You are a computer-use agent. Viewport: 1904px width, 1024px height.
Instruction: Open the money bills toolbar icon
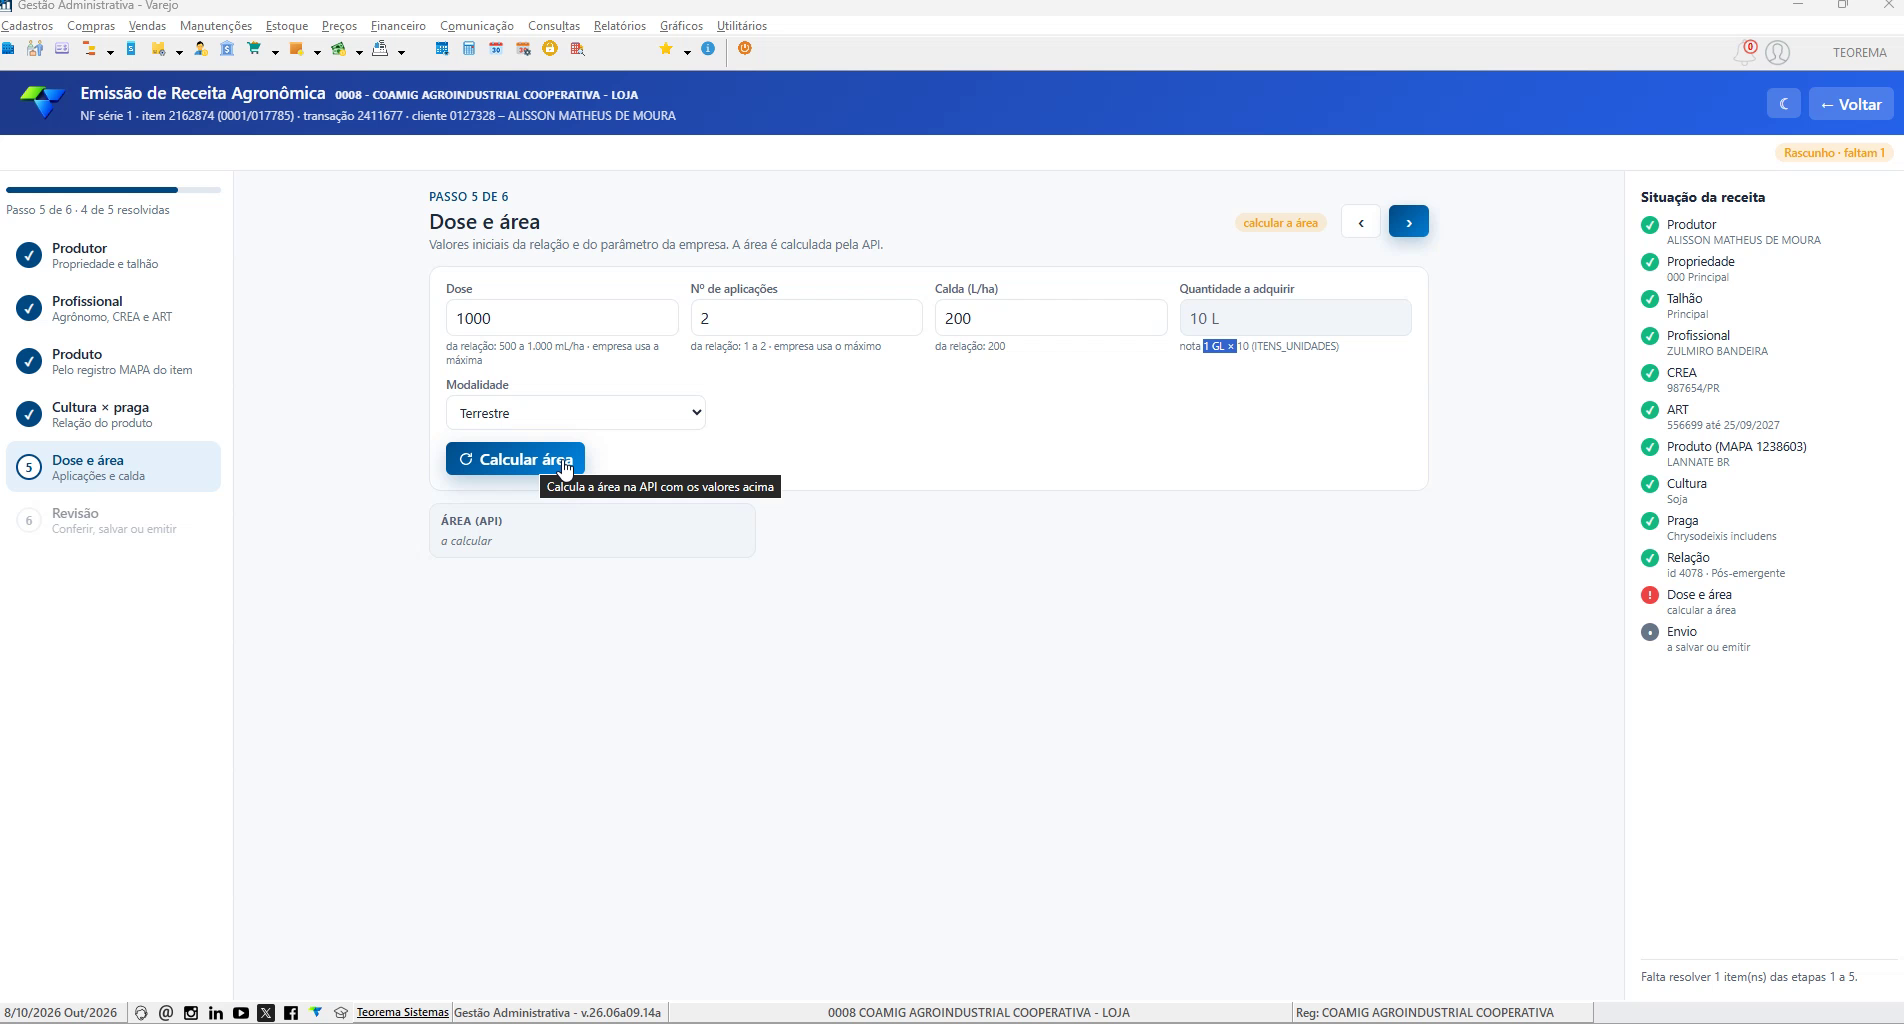(339, 48)
